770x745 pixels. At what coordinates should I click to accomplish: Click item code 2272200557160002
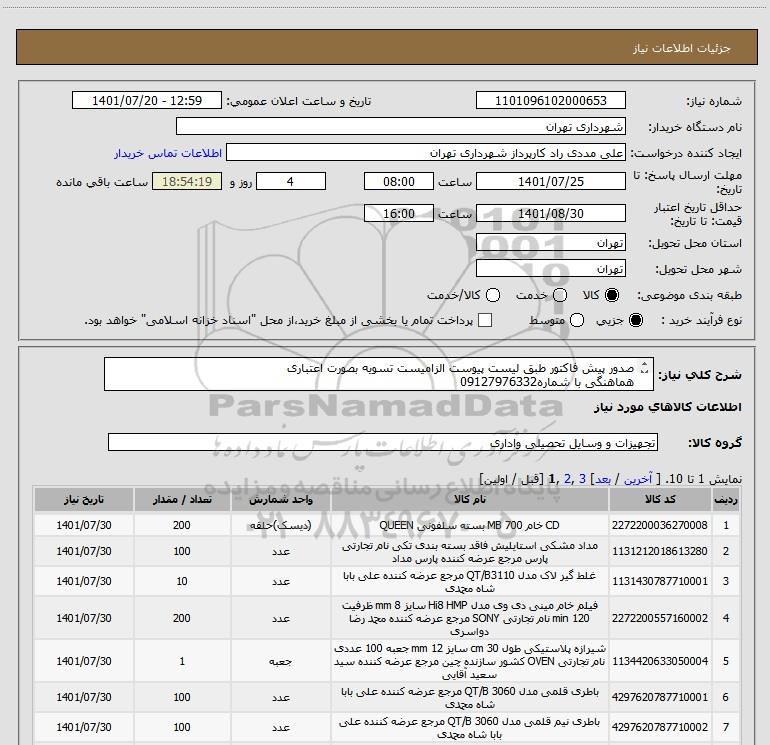click(x=660, y=618)
